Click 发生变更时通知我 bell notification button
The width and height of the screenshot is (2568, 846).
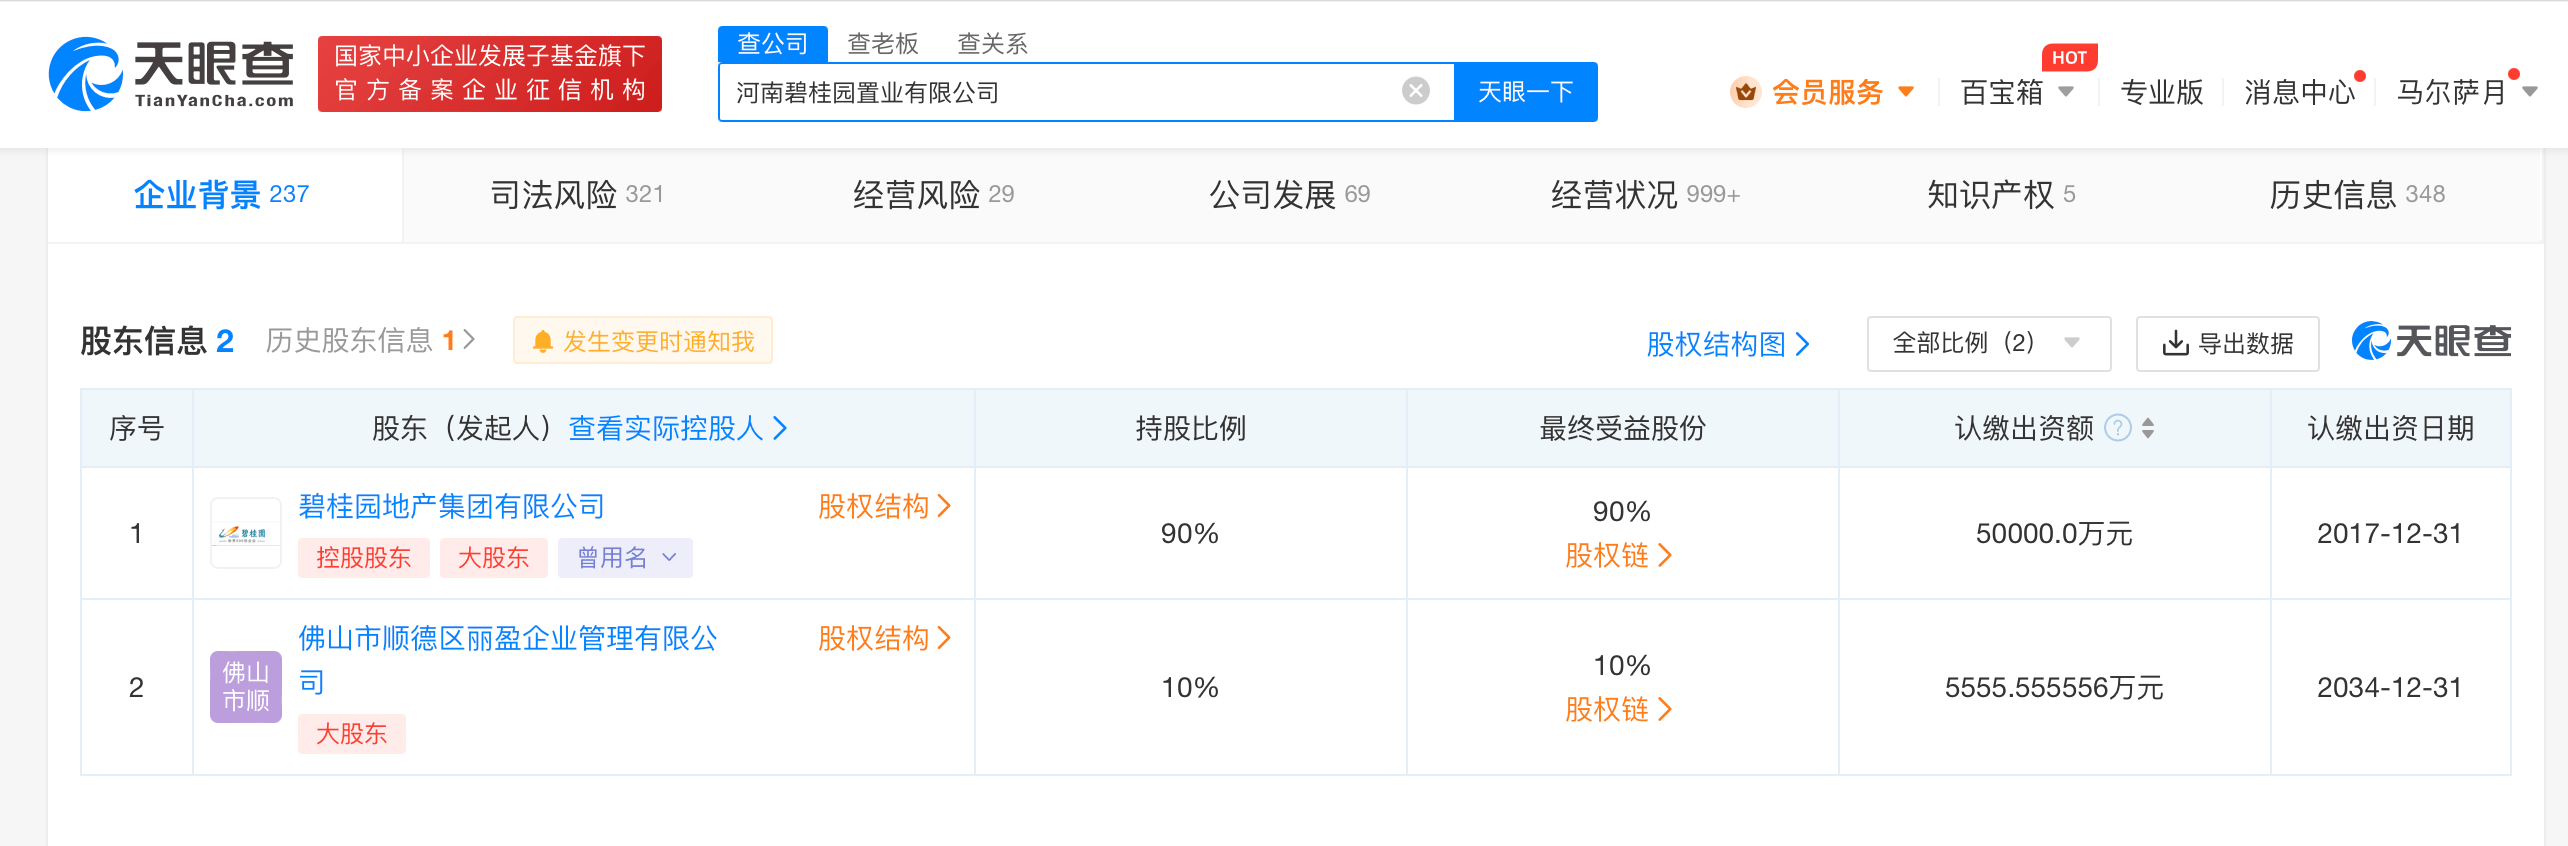point(643,341)
